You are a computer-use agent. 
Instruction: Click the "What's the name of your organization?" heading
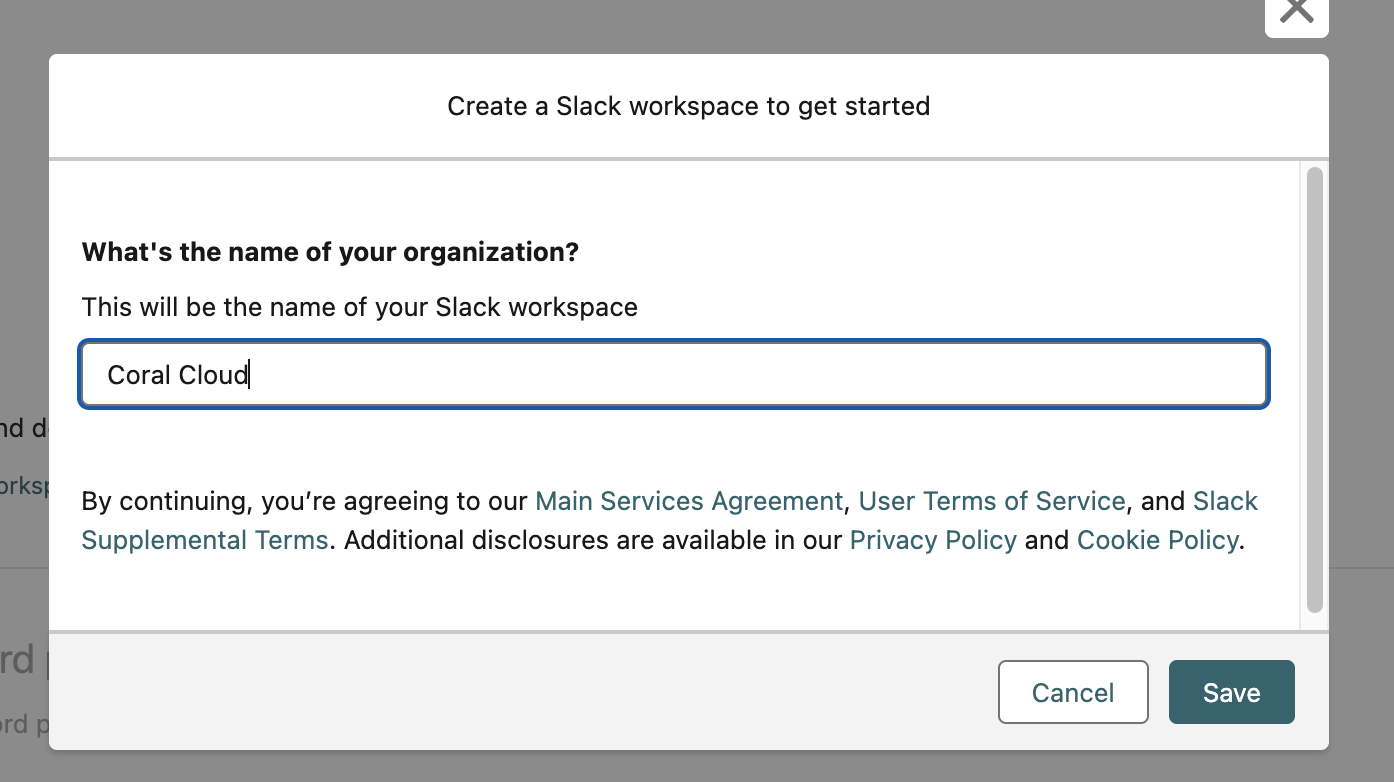[330, 252]
